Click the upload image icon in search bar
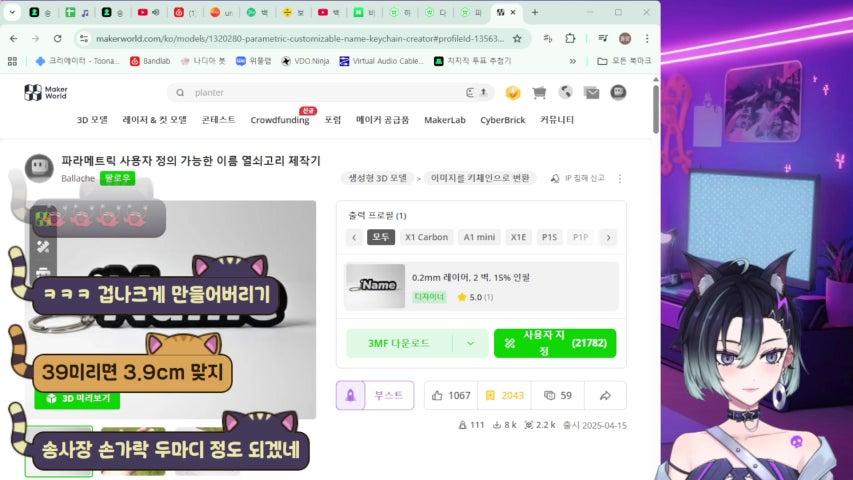Viewport: 853px width, 480px height. tap(483, 93)
